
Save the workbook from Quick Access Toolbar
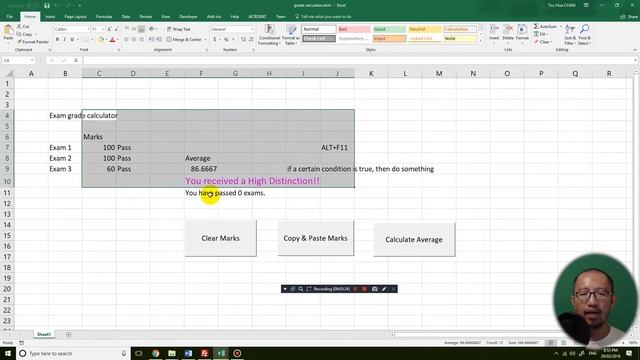(47, 5)
